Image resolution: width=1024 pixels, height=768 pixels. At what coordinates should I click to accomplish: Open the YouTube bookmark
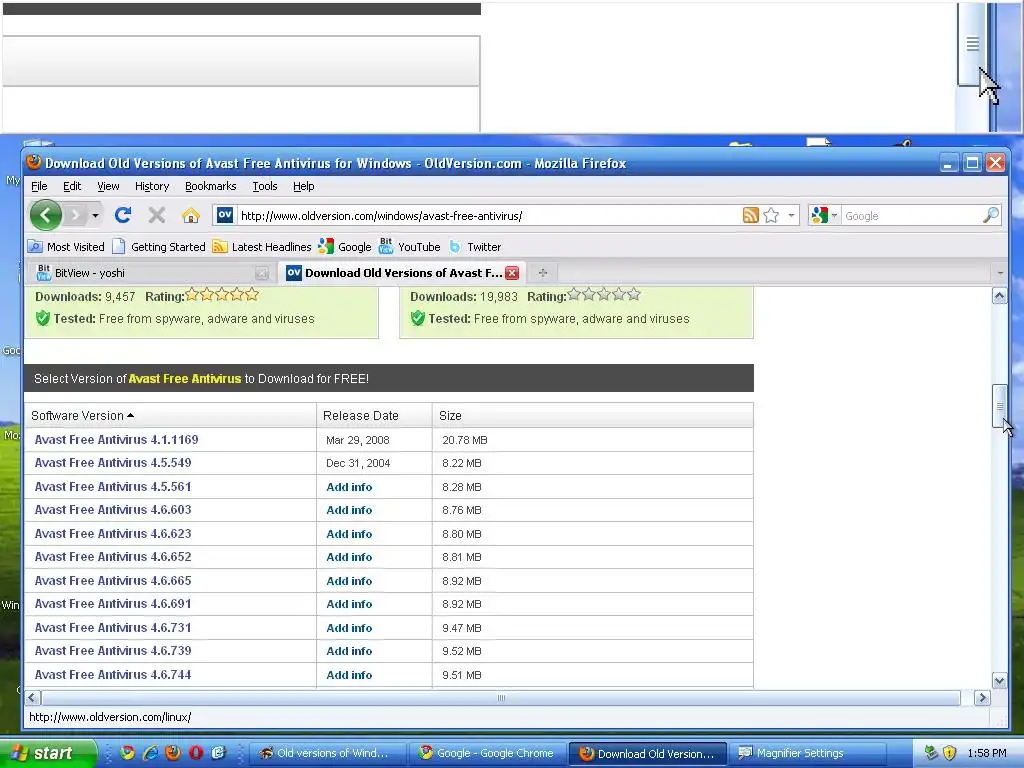click(409, 247)
